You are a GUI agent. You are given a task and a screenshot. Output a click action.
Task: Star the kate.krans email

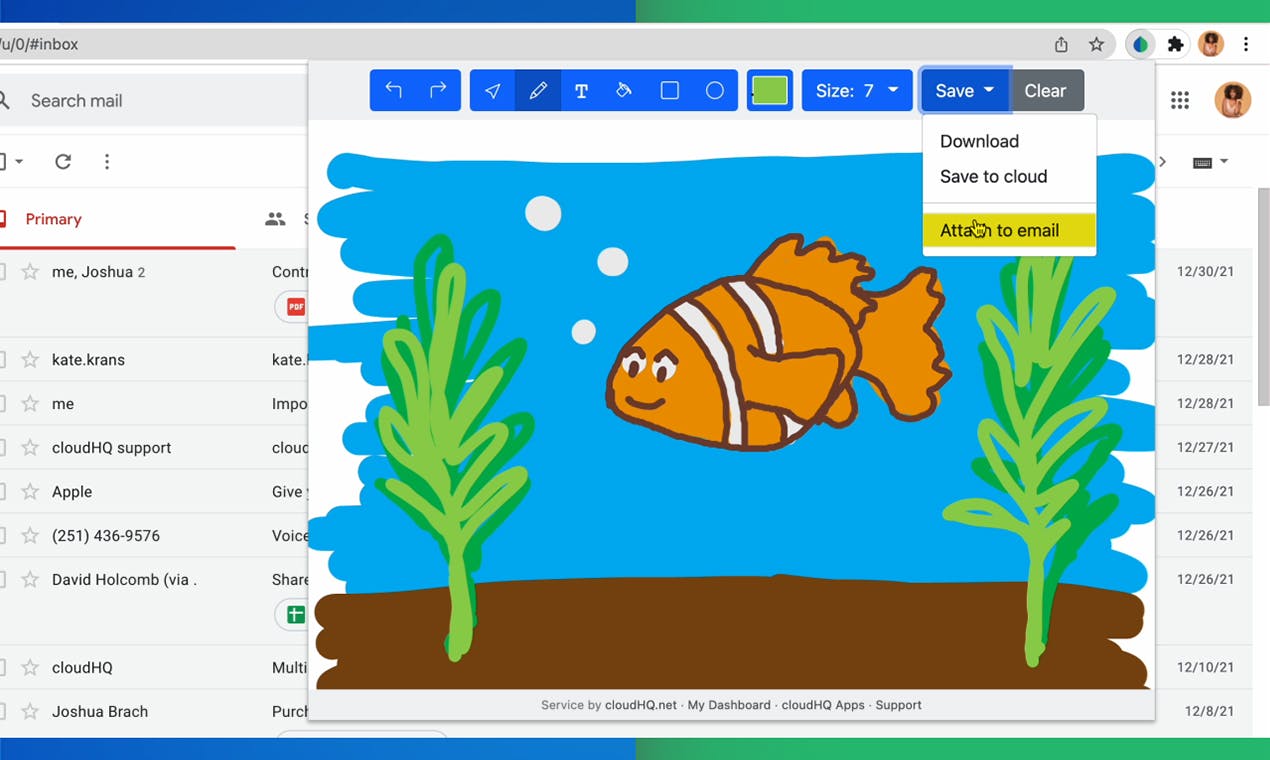coord(31,360)
